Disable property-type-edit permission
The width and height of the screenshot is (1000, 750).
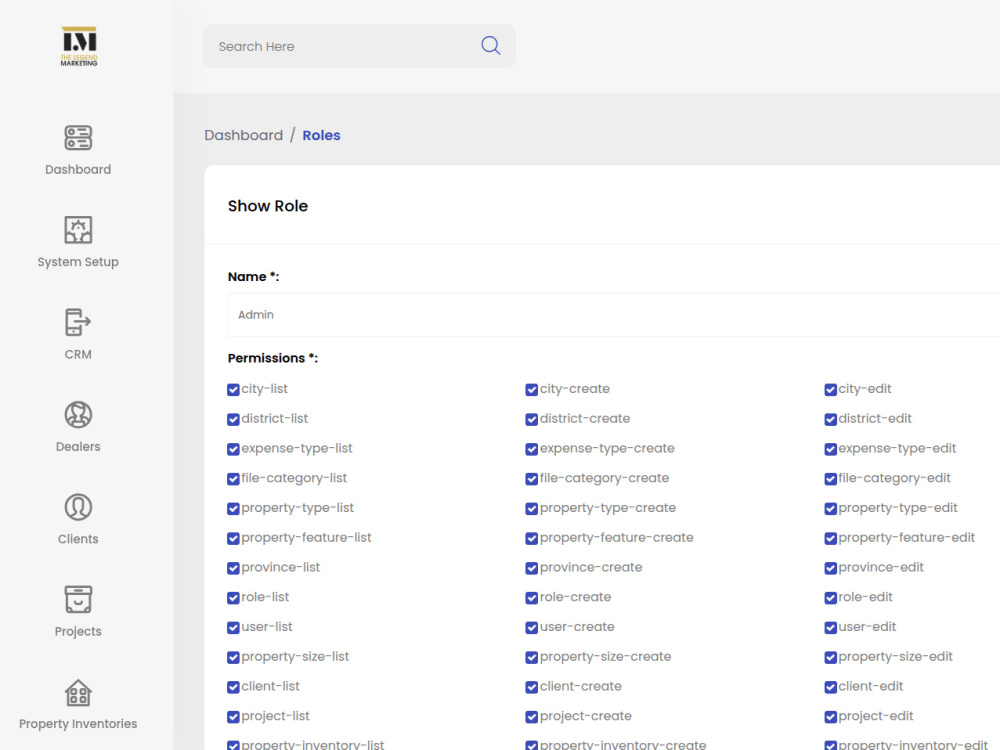pyautogui.click(x=830, y=509)
